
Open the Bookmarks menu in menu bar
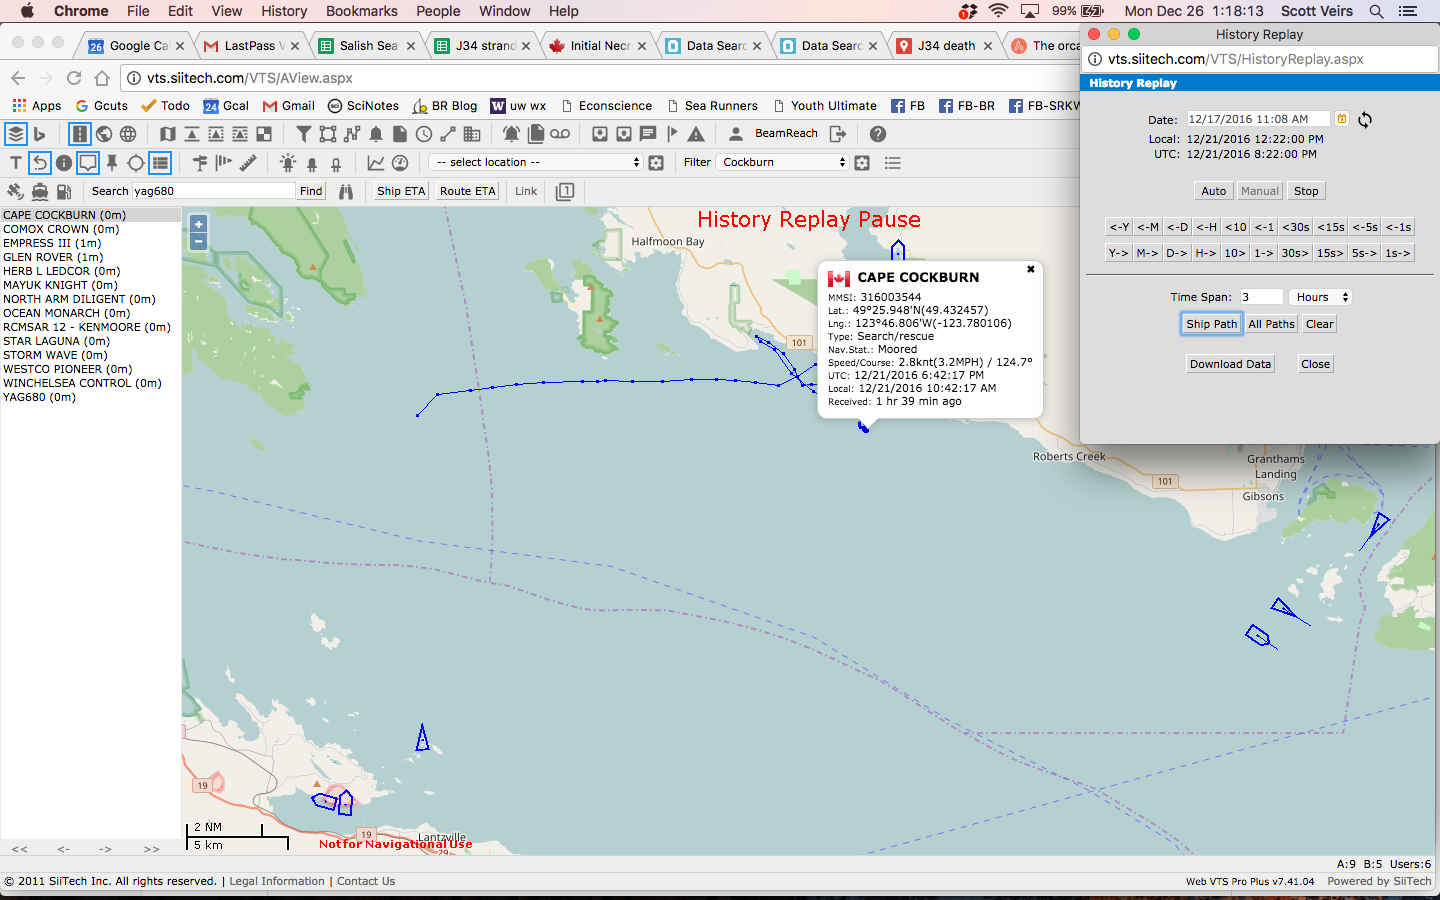click(x=361, y=11)
